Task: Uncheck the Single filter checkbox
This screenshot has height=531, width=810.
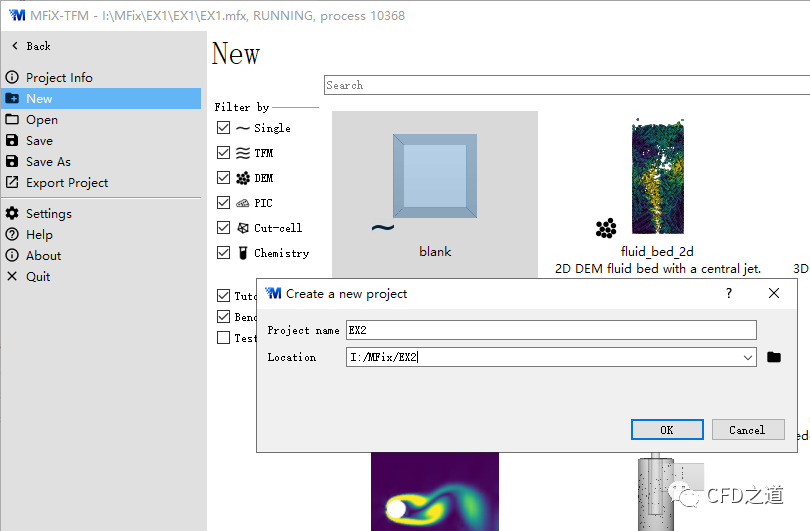Action: click(x=223, y=128)
